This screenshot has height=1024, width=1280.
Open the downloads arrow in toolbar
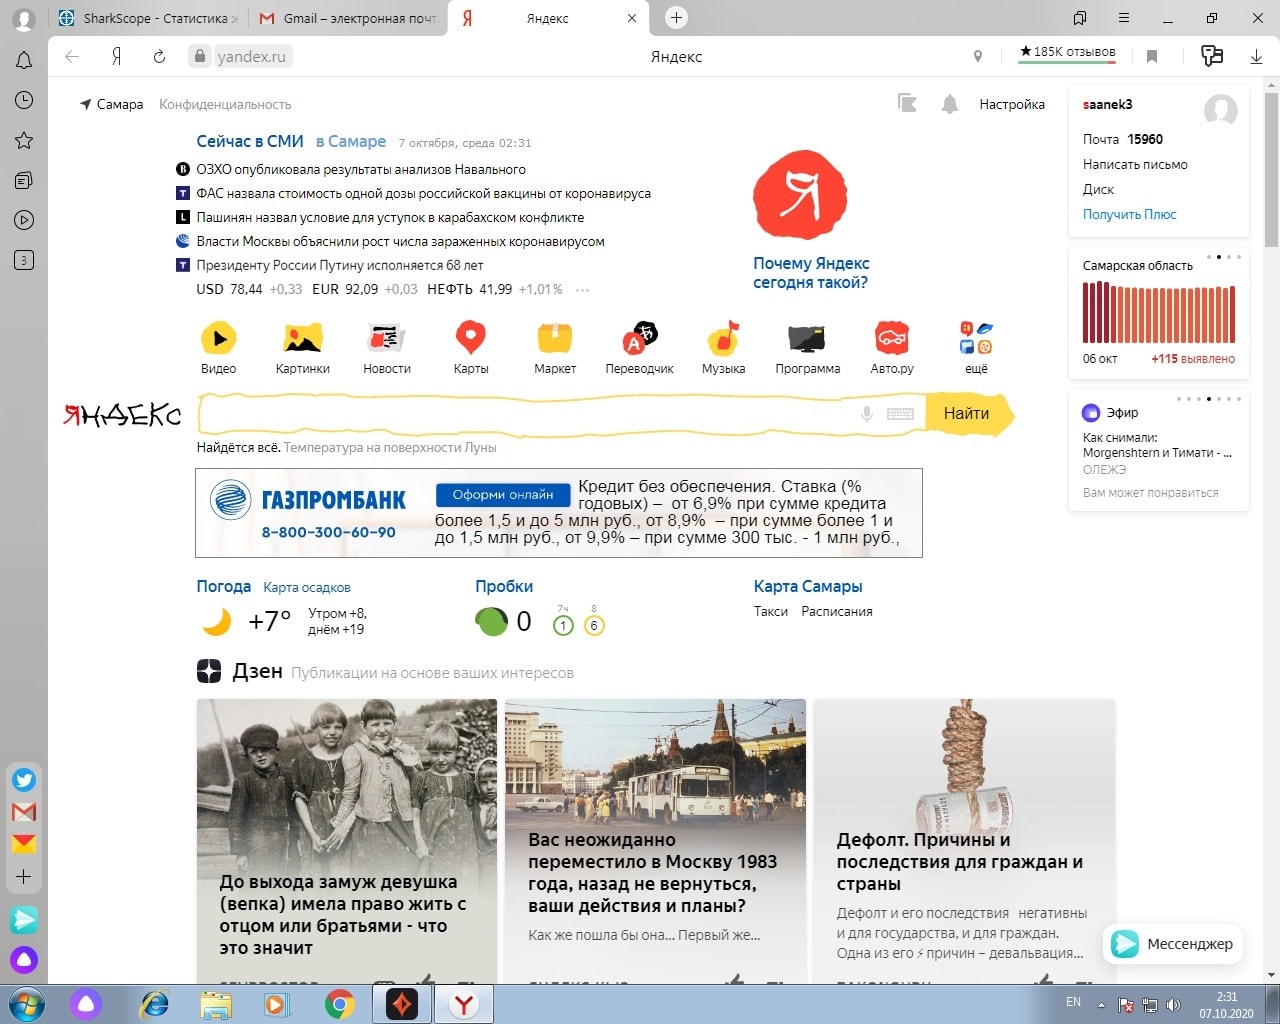(x=1256, y=57)
